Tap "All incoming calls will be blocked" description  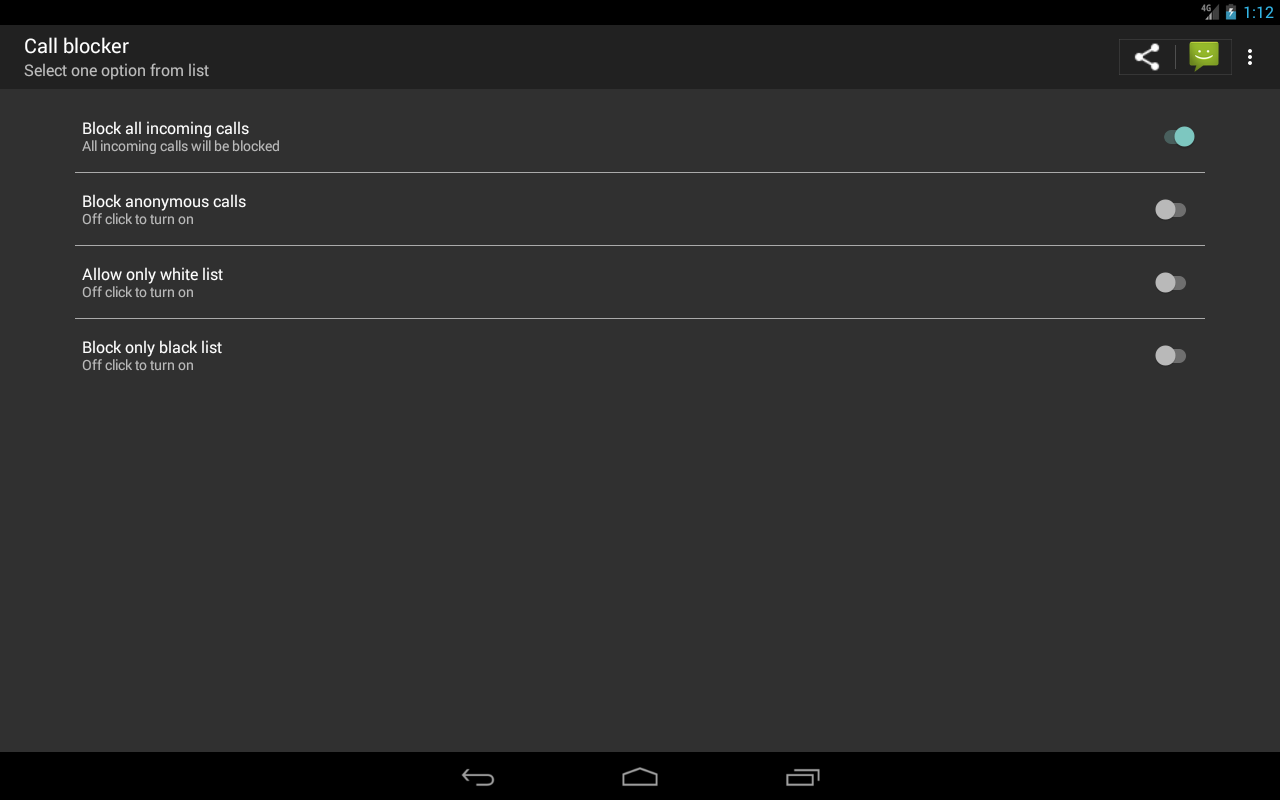(x=181, y=146)
